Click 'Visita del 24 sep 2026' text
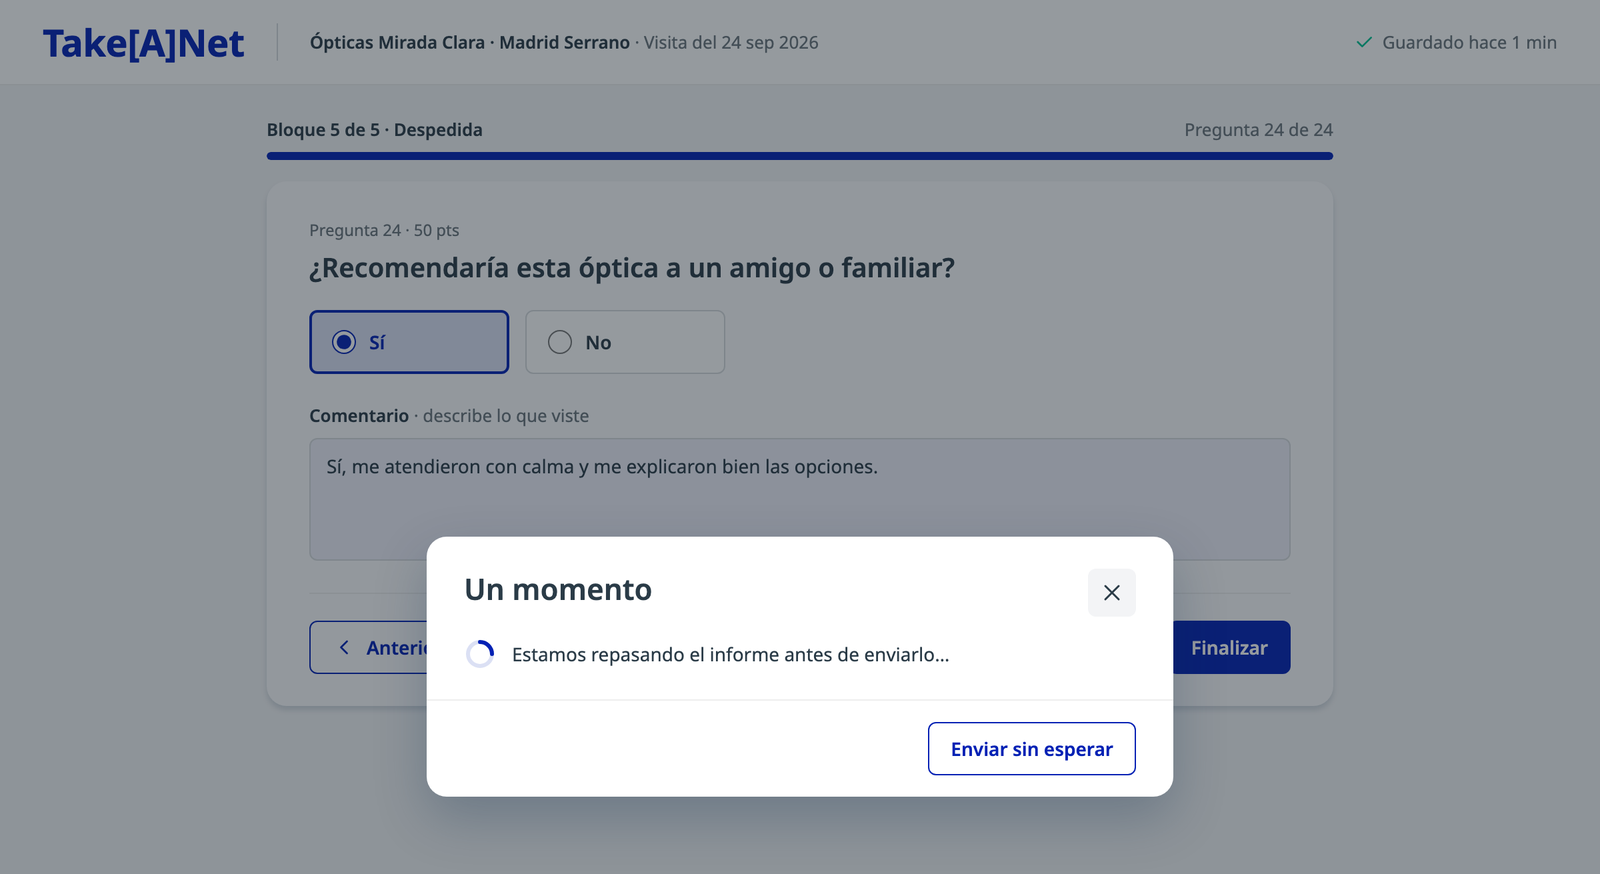The width and height of the screenshot is (1600, 874). 731,43
